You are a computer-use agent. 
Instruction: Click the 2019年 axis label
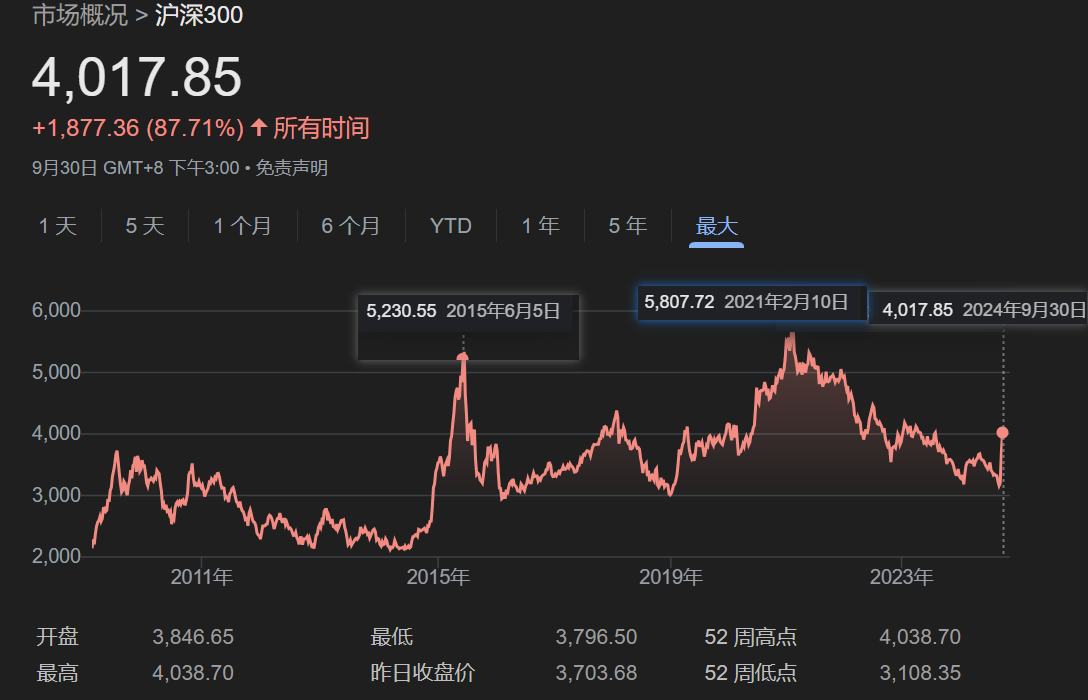point(670,577)
